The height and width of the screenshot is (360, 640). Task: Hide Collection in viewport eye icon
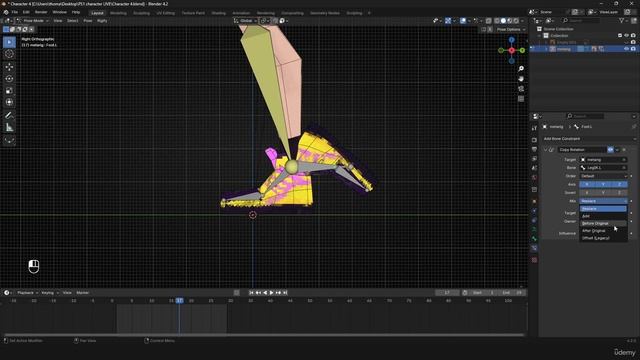627,36
